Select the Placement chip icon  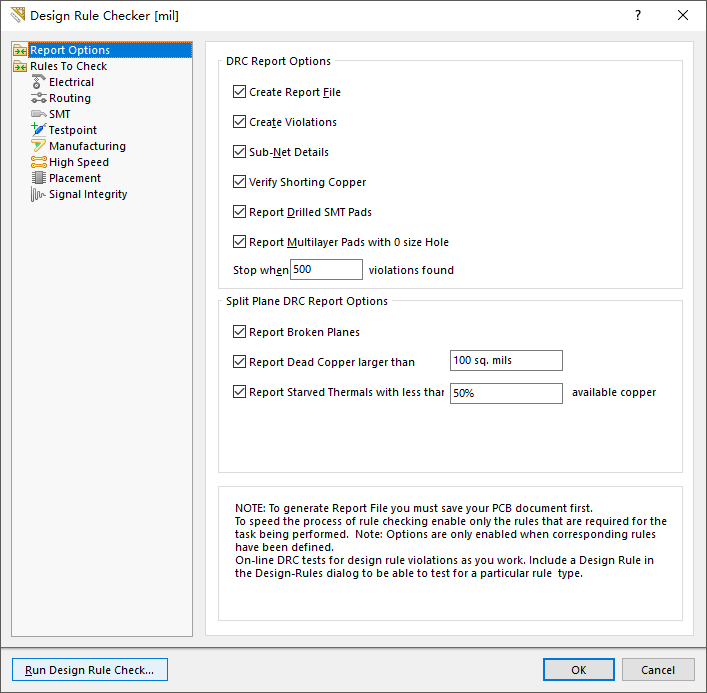(38, 178)
